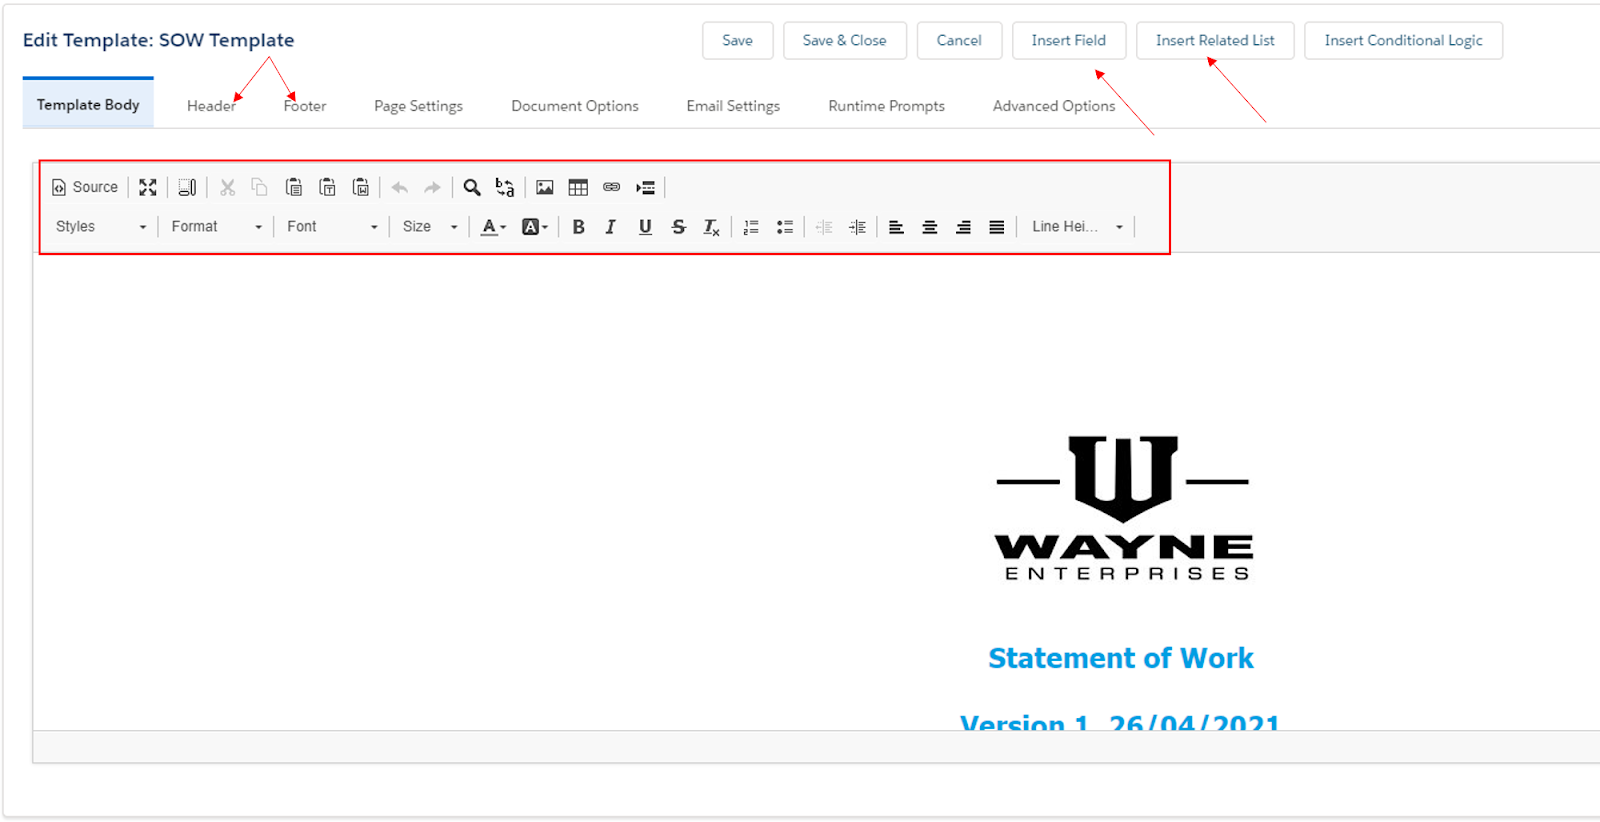Toggle Italic formatting
The image size is (1600, 822).
point(610,227)
